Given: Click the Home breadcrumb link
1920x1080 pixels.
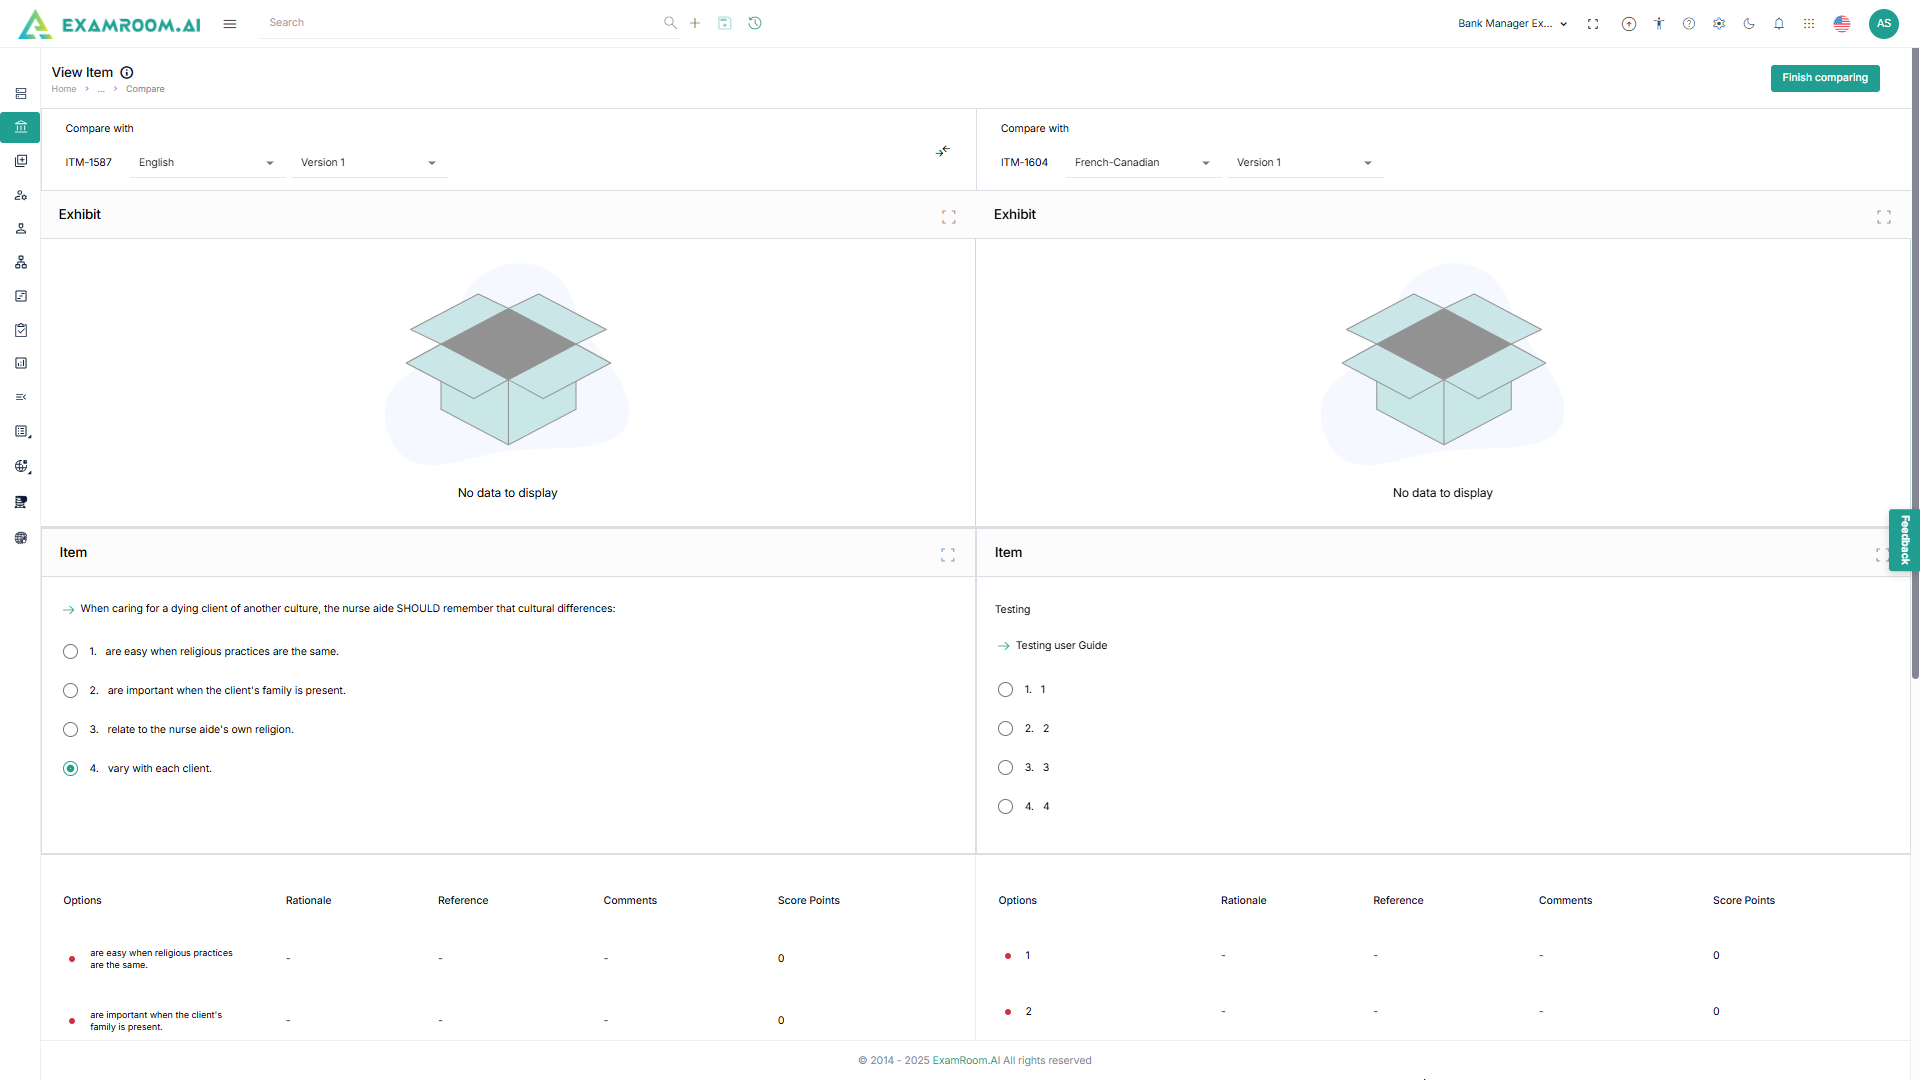Looking at the screenshot, I should tap(64, 89).
